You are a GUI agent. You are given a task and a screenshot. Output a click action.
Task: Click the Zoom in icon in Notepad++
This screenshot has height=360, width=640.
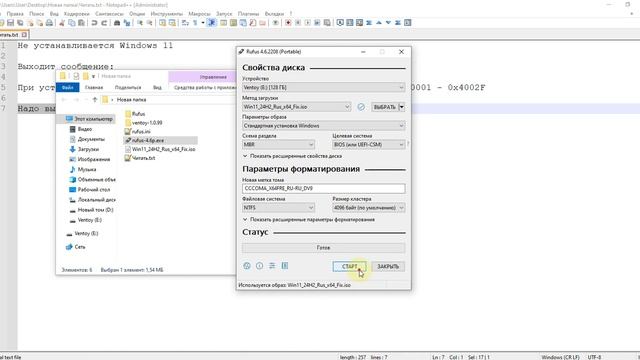click(140, 23)
